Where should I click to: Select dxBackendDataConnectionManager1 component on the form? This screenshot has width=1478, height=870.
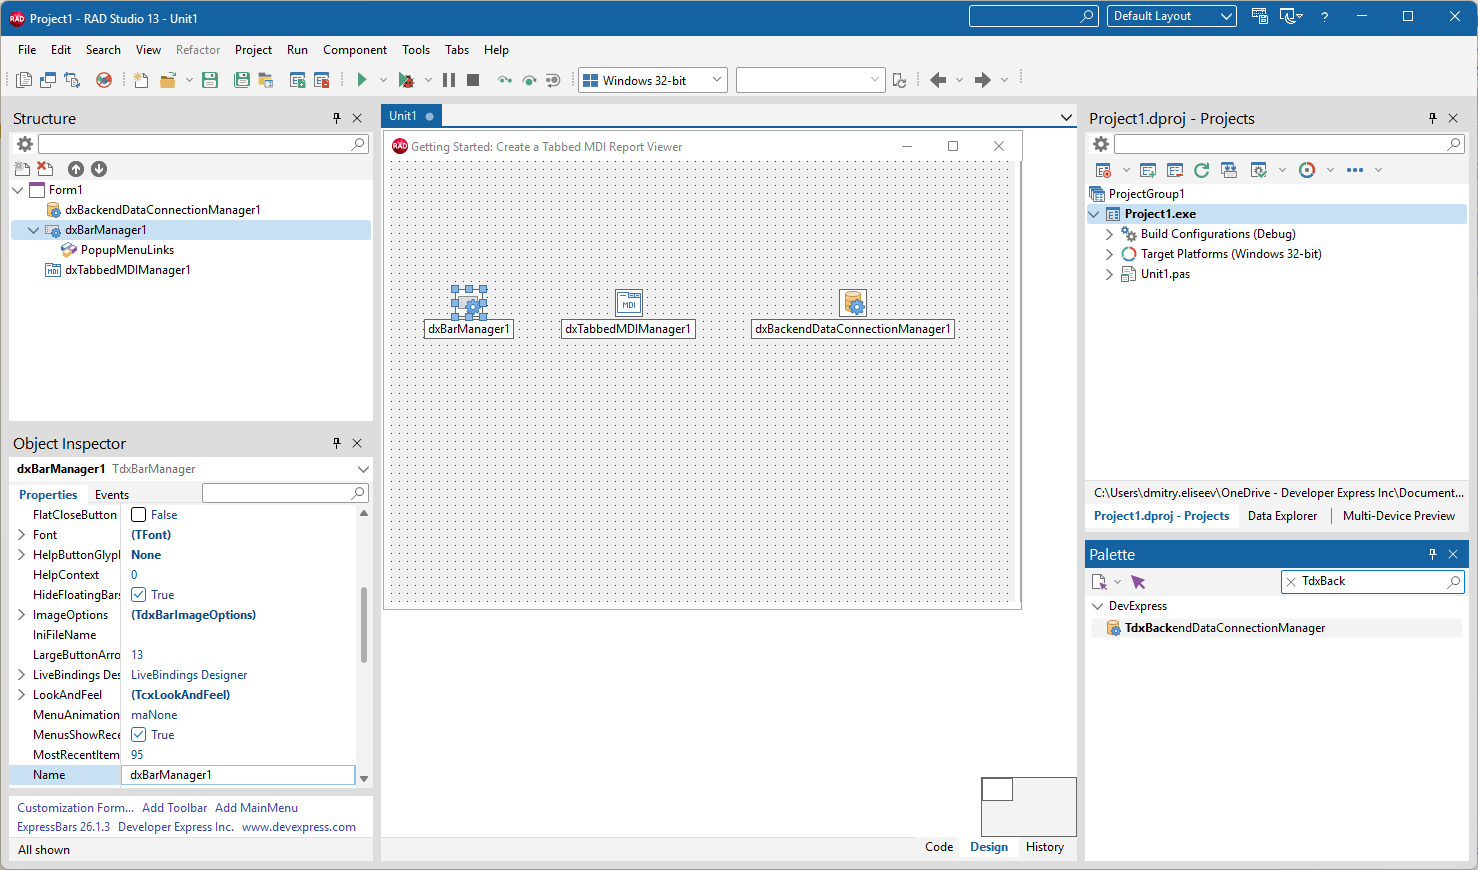click(x=853, y=302)
